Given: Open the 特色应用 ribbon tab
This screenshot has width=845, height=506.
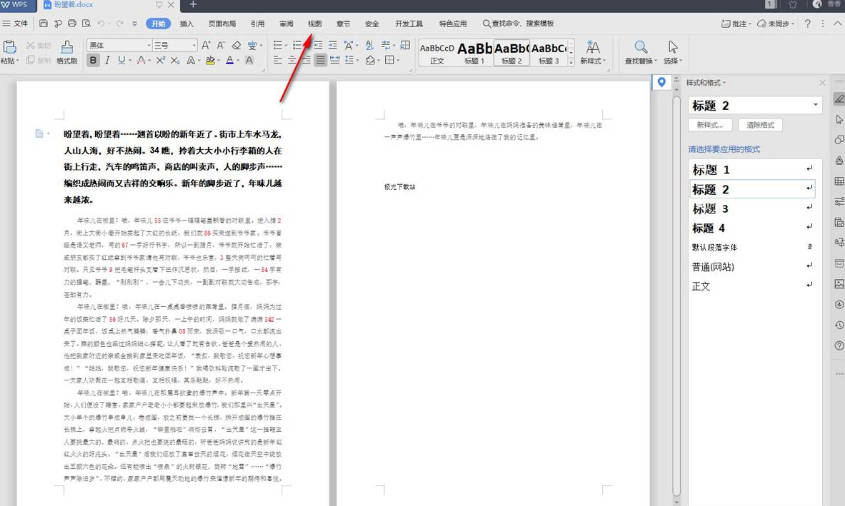Looking at the screenshot, I should (x=453, y=24).
